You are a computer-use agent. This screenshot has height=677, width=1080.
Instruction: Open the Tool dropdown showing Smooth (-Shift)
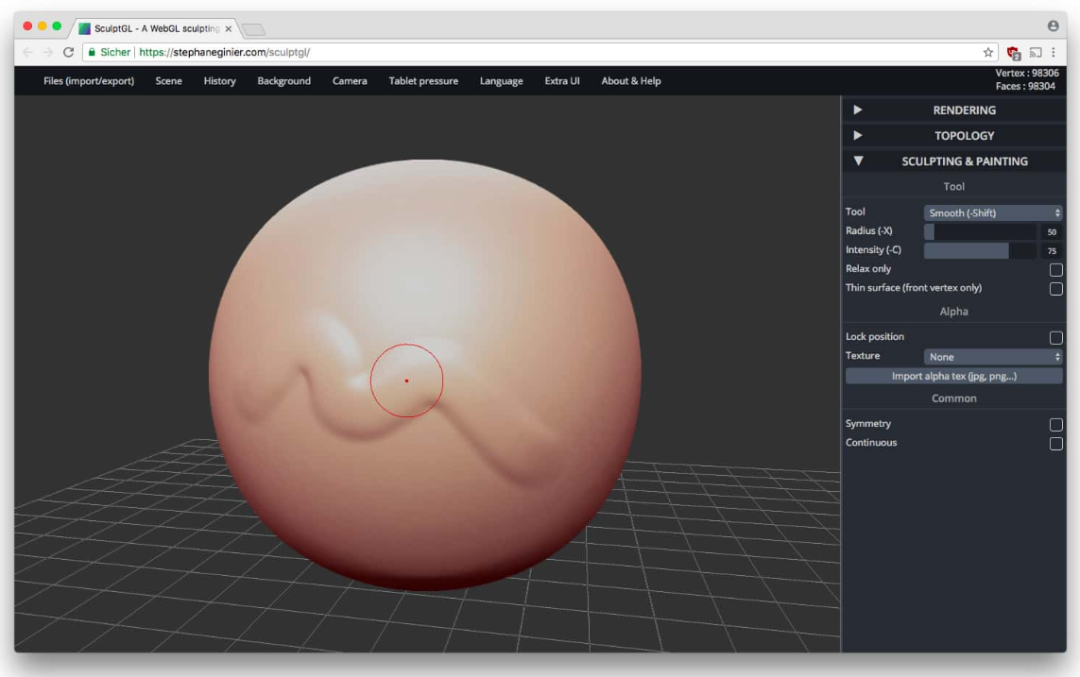[x=992, y=212]
